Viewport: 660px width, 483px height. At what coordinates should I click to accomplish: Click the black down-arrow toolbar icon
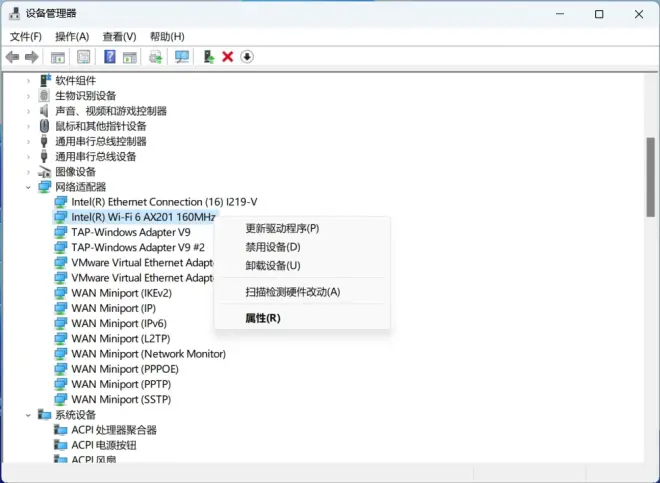[247, 57]
